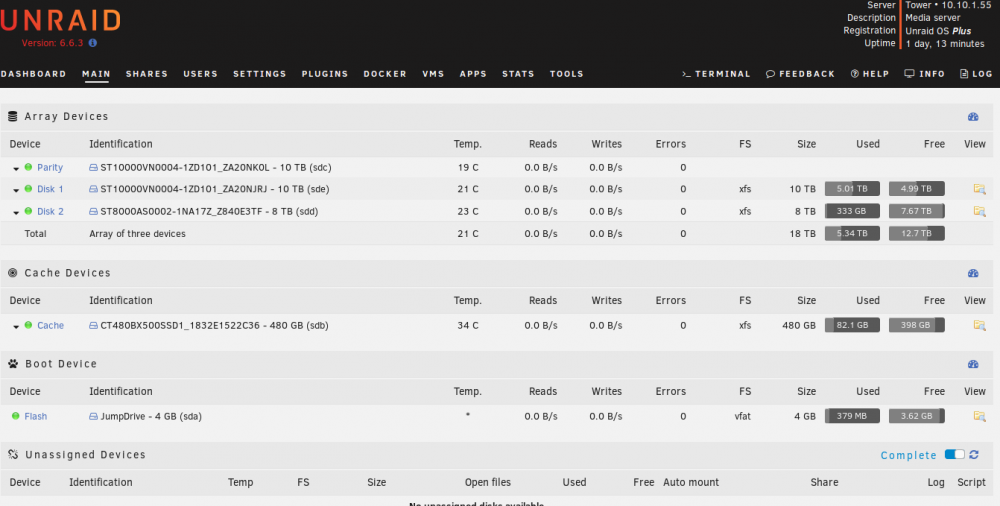Select the Main tab
This screenshot has height=506, width=1000.
tap(96, 74)
